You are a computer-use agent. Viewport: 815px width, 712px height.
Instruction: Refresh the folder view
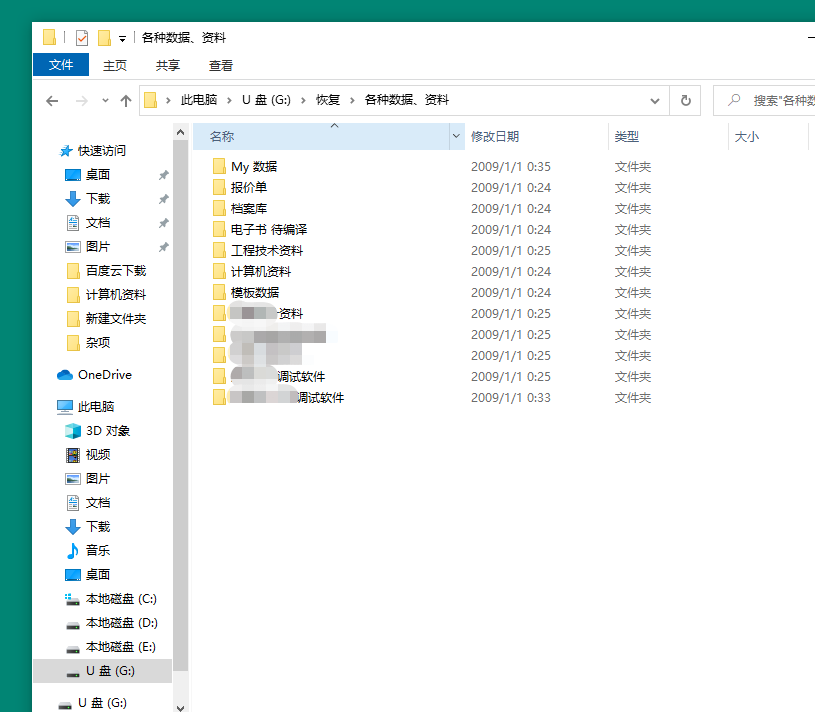coord(686,100)
